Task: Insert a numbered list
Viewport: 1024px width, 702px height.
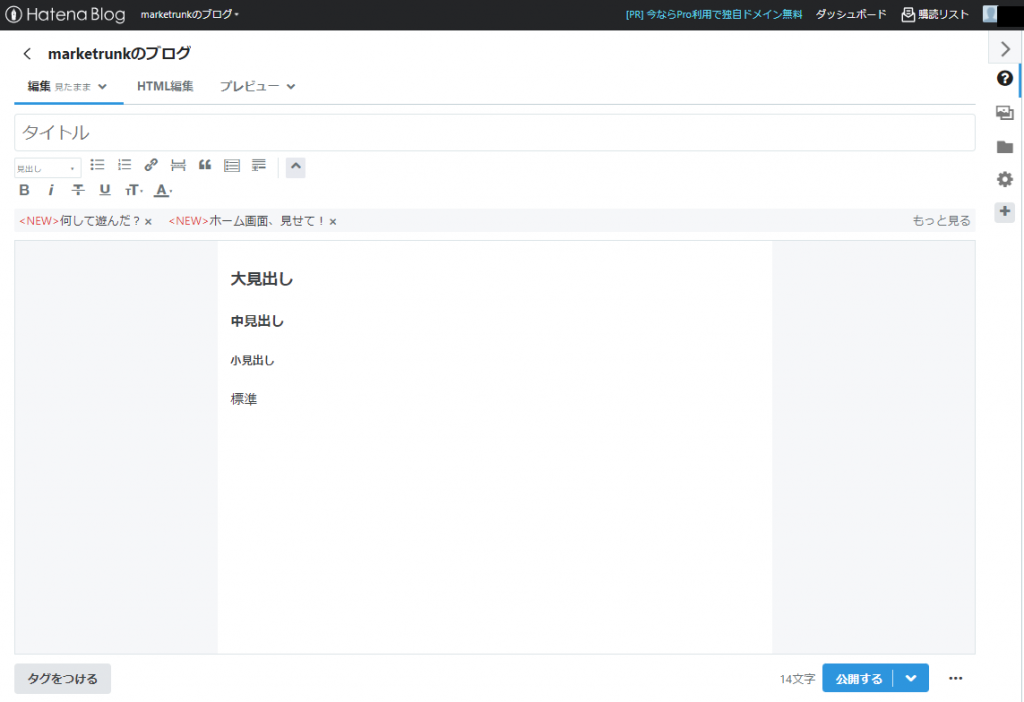Action: coord(125,165)
